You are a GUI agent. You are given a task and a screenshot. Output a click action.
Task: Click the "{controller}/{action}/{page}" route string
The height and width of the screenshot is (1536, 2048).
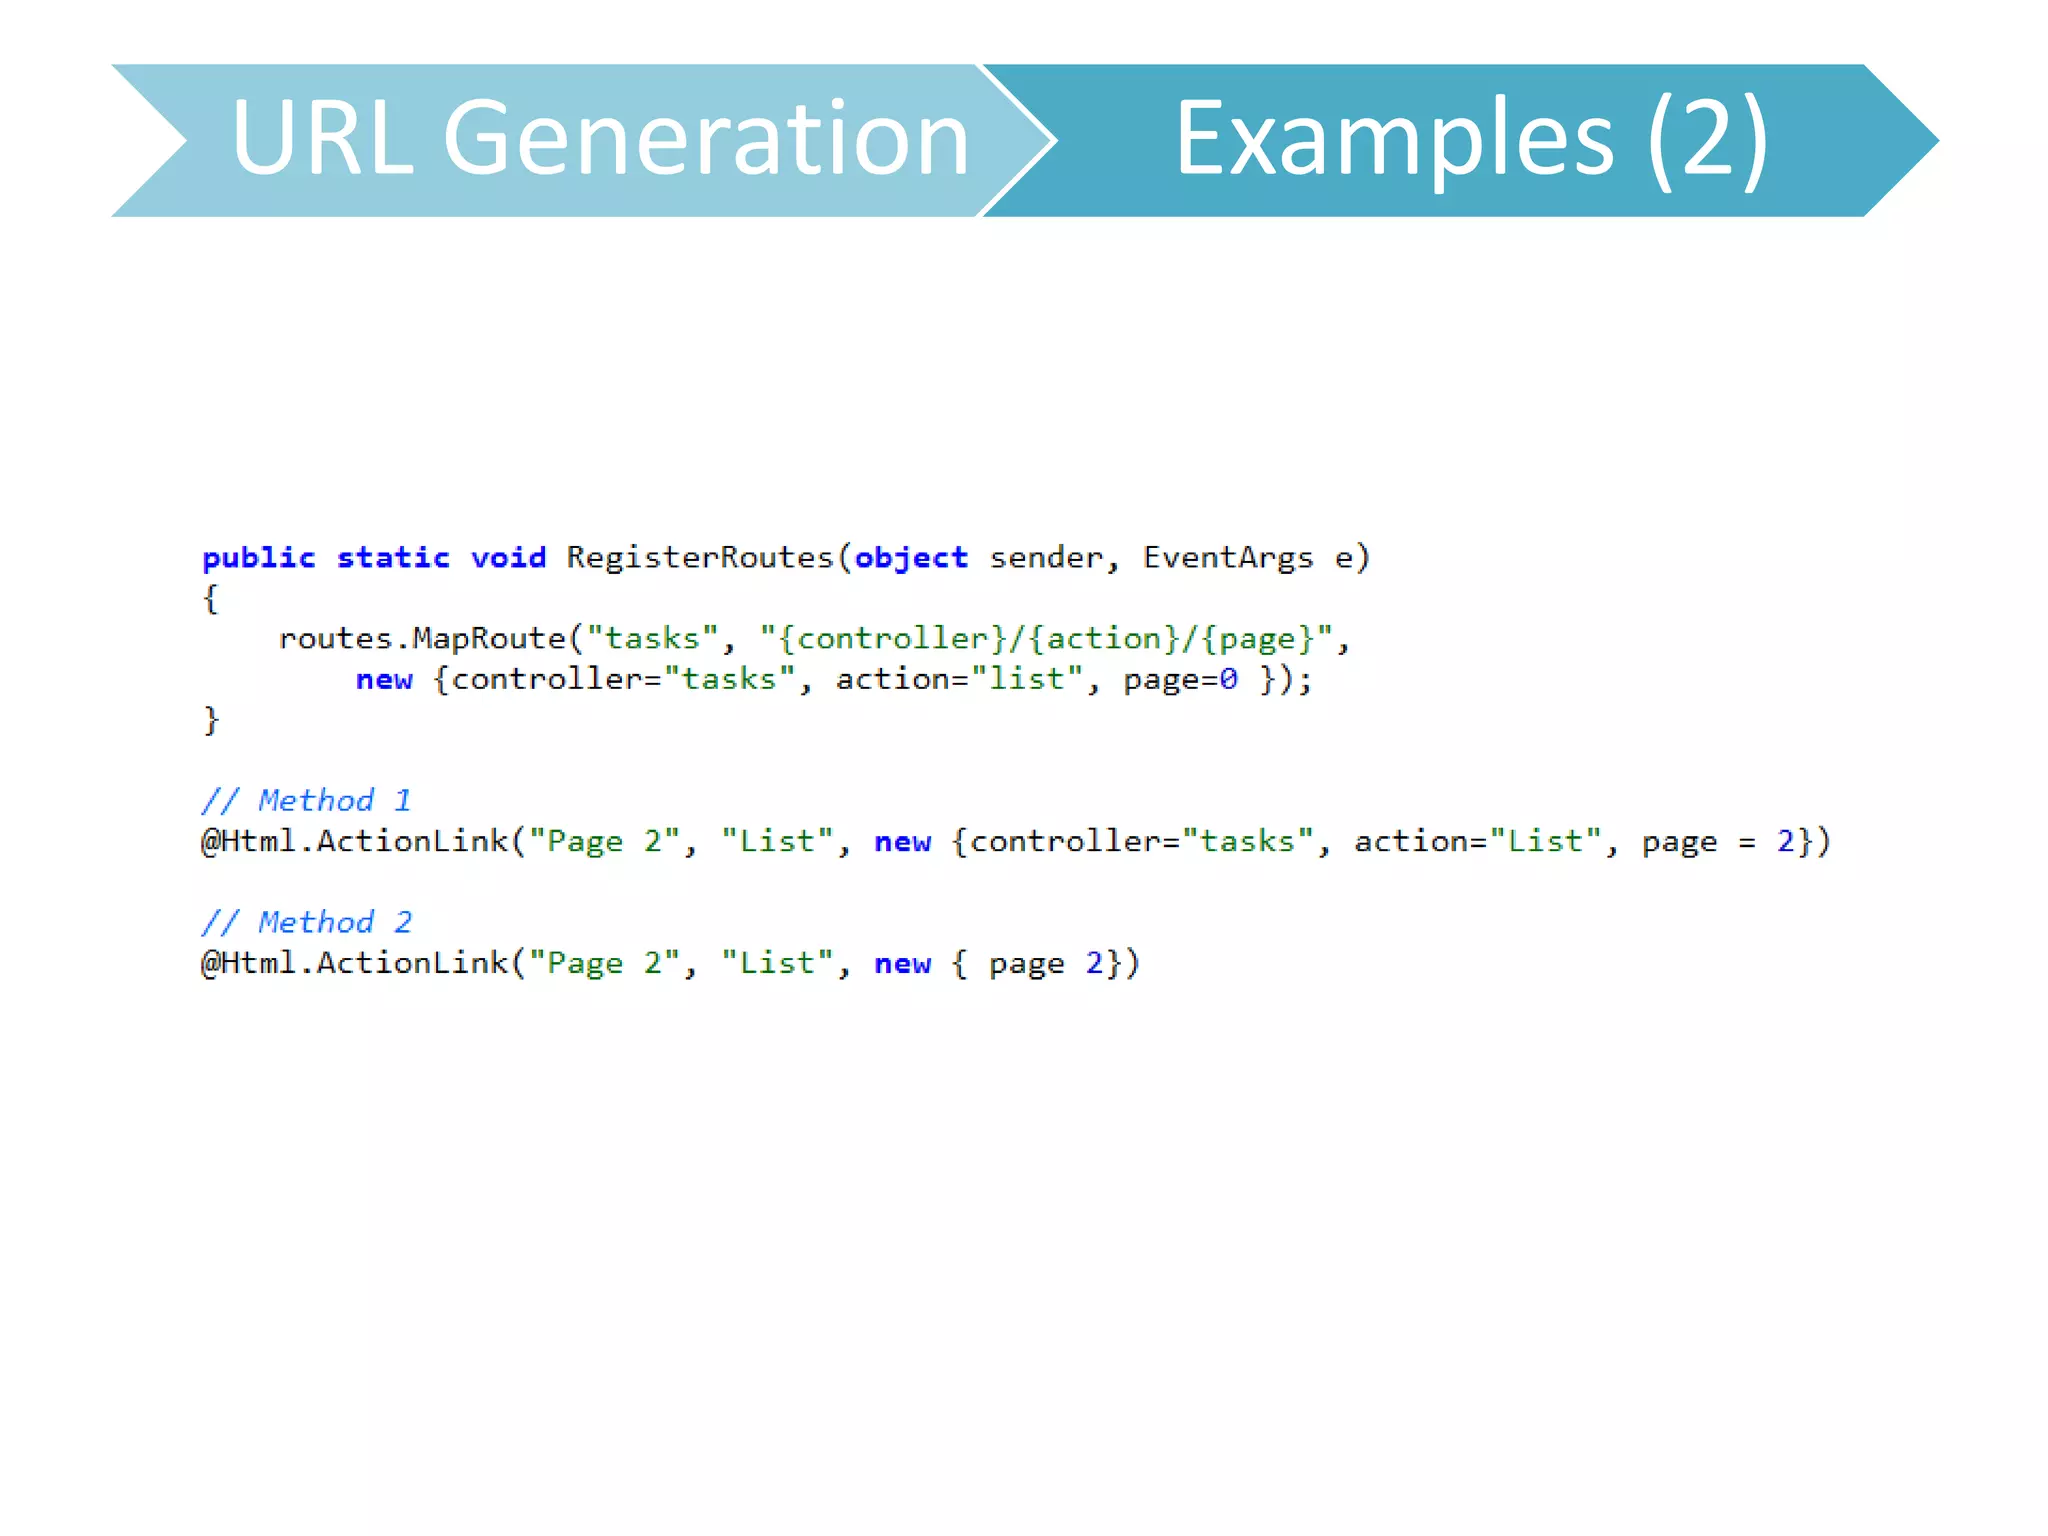tap(1046, 638)
